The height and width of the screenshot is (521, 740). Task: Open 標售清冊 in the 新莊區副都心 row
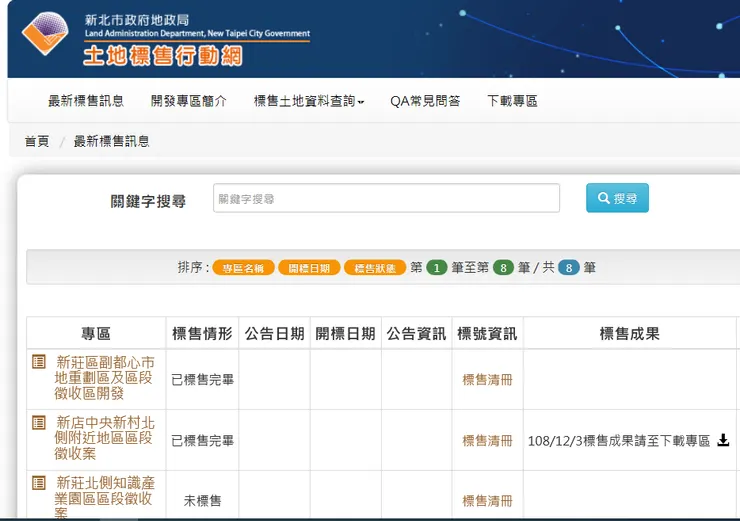488,380
